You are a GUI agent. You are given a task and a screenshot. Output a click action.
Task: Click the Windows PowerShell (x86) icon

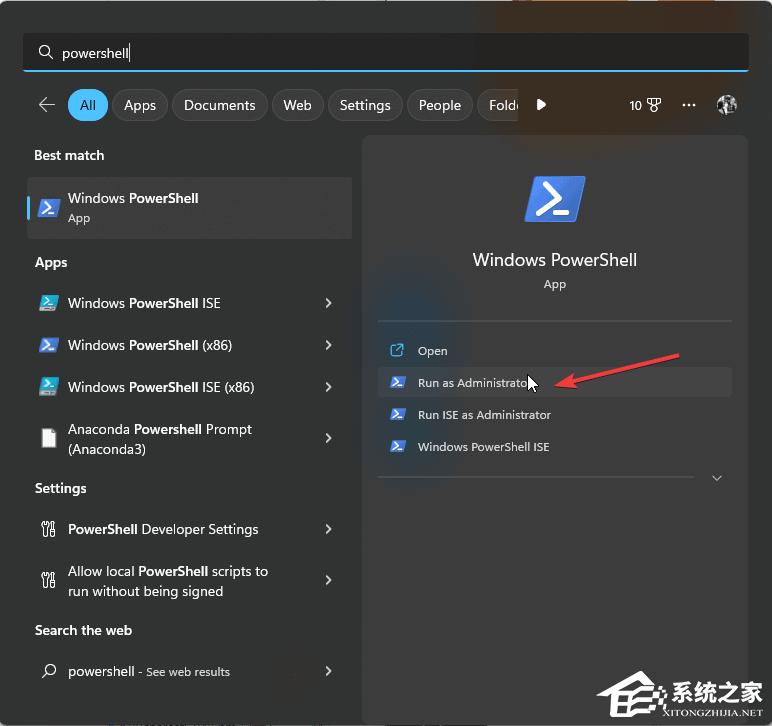[49, 345]
